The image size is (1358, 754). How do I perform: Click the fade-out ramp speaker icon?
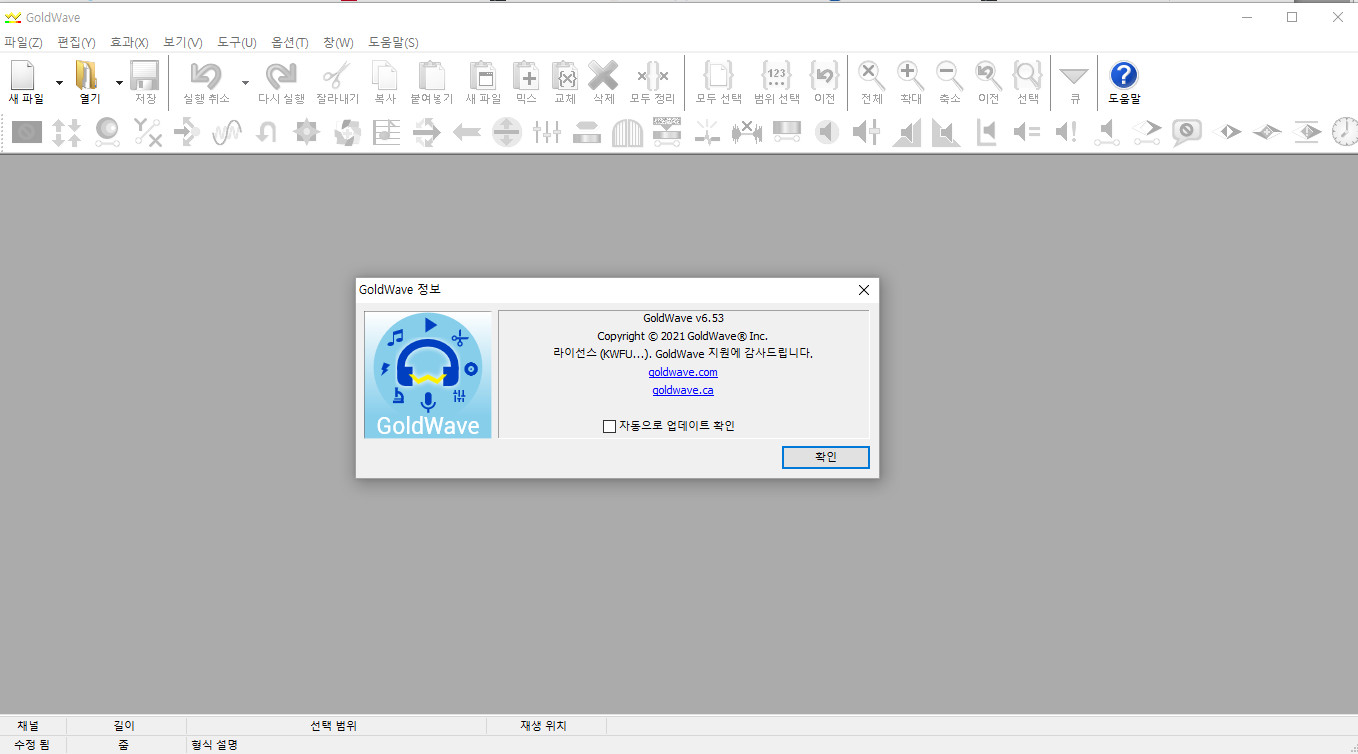(x=946, y=131)
